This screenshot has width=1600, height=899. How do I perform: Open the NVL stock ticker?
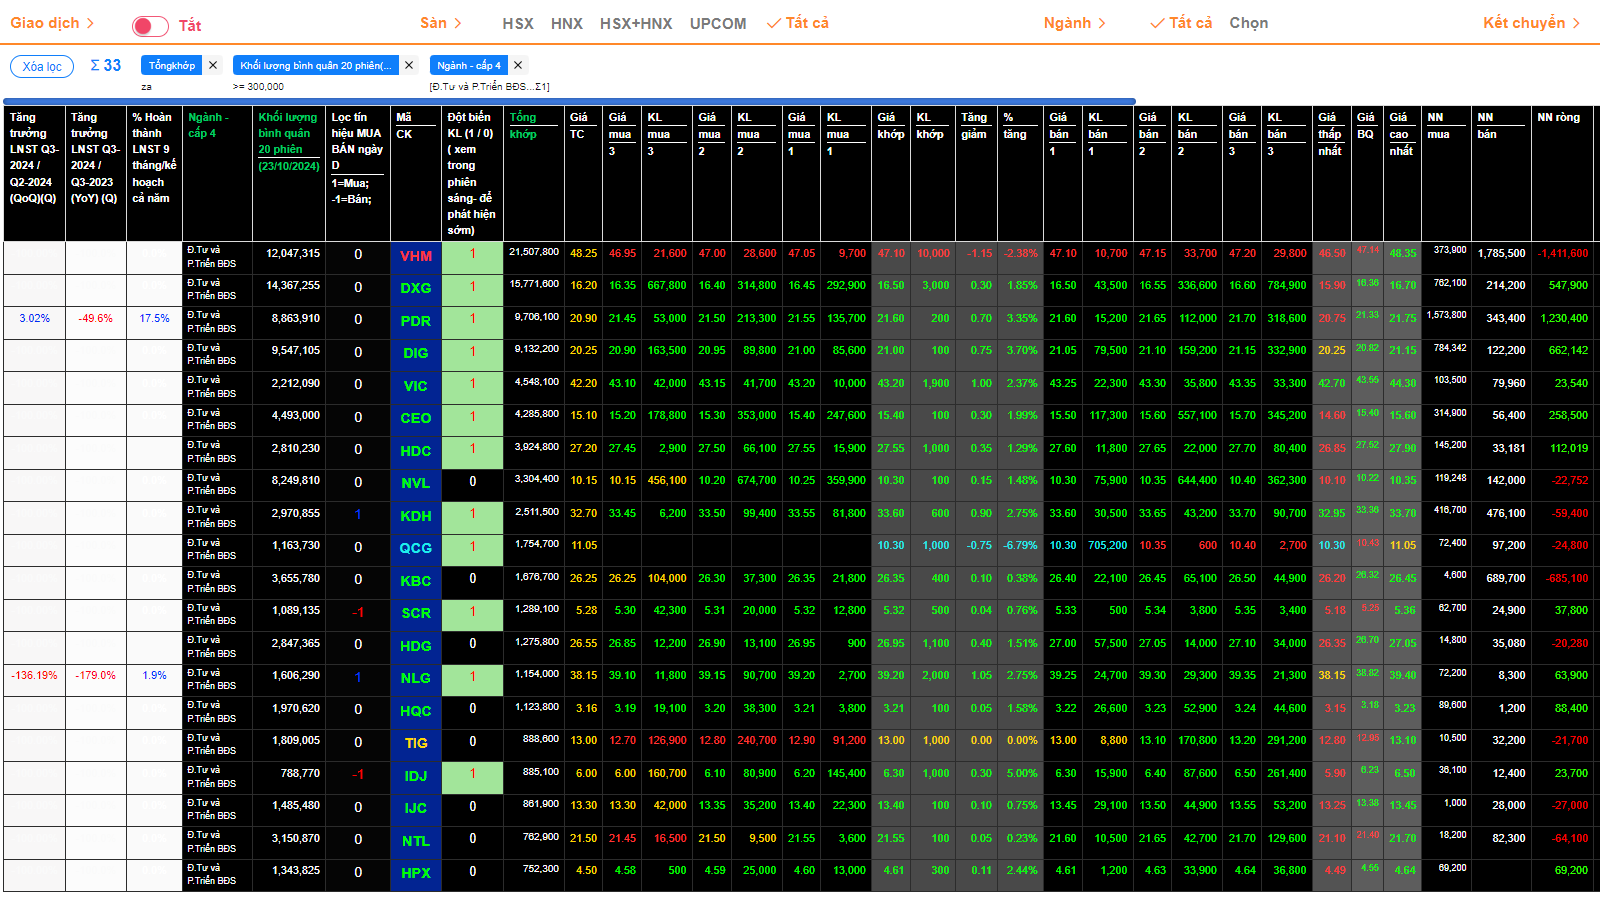[x=416, y=483]
